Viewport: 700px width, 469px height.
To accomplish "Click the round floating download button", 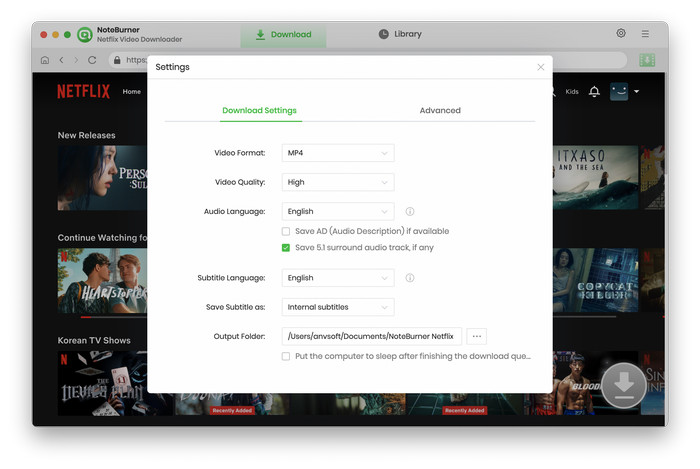I will click(x=624, y=385).
